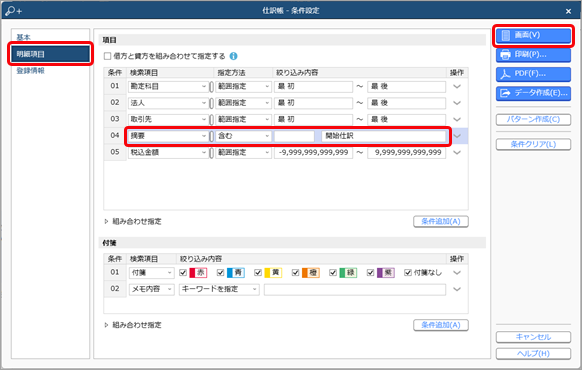Click the orange 橙 sticky color label
This screenshot has width=582, height=370.
pyautogui.click(x=311, y=273)
